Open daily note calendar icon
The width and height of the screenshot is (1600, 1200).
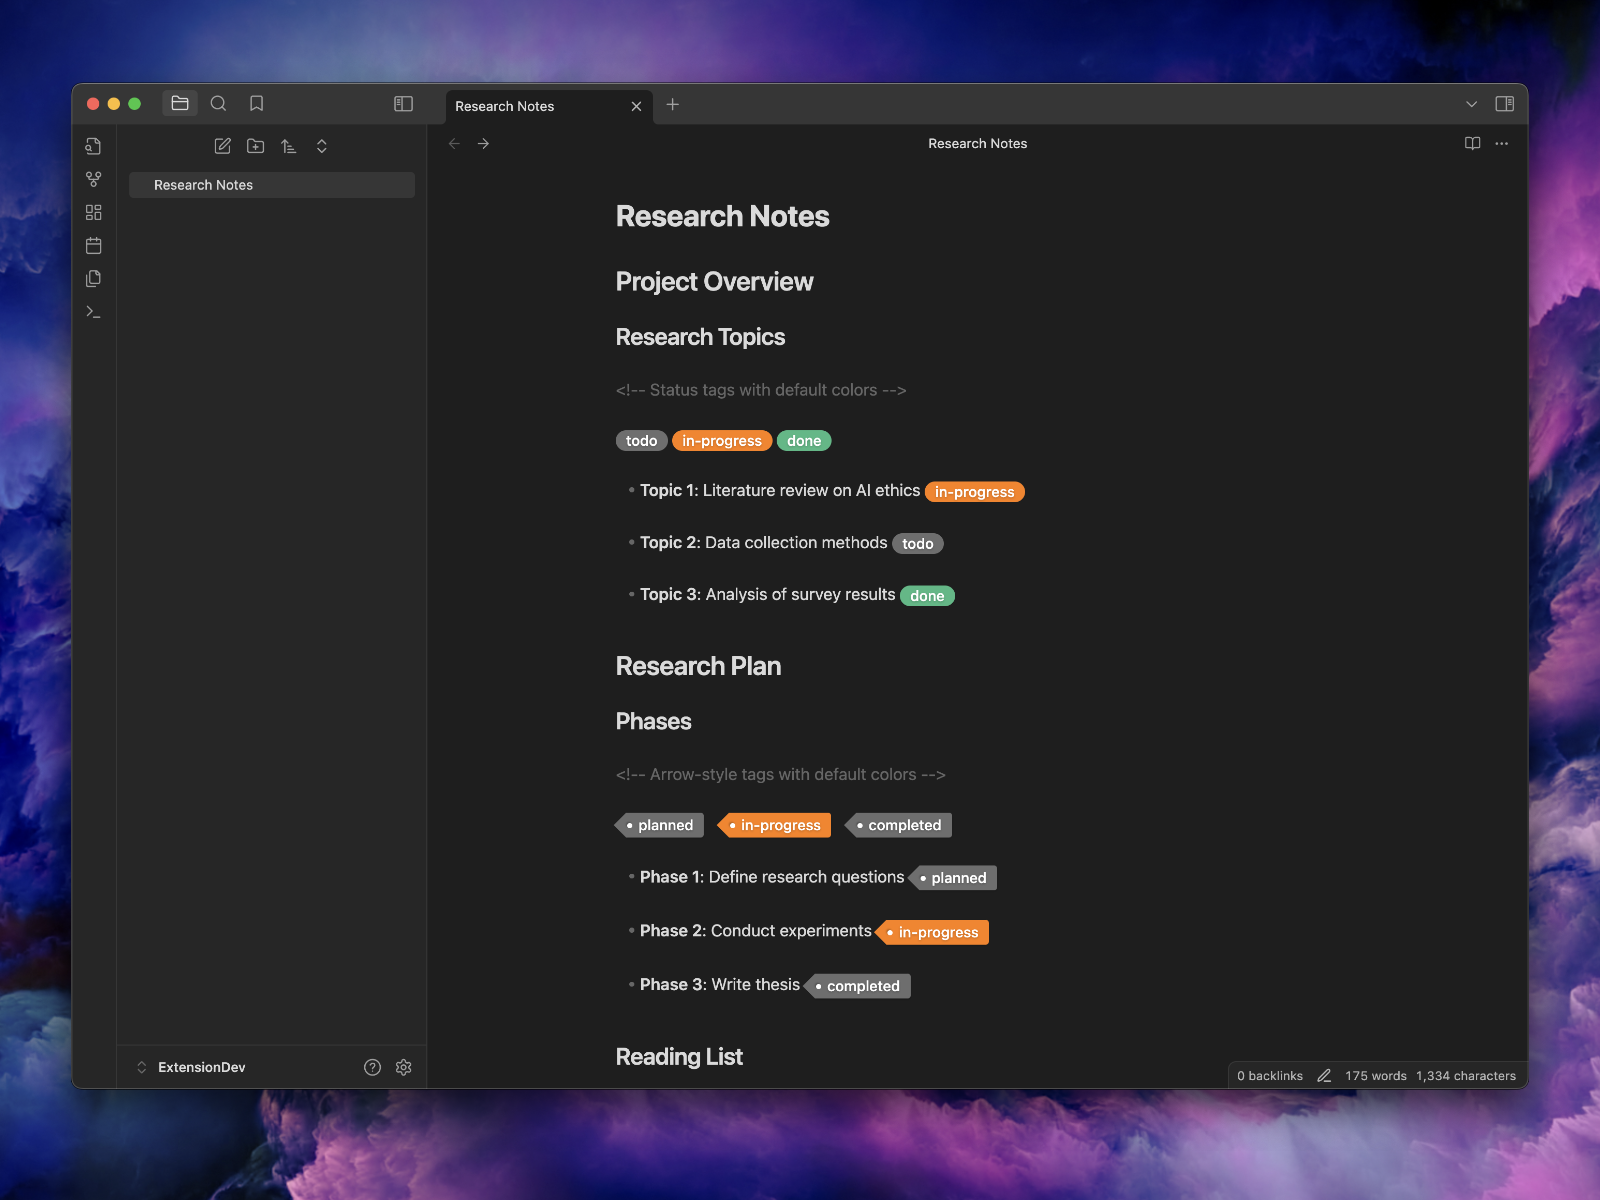click(x=94, y=245)
